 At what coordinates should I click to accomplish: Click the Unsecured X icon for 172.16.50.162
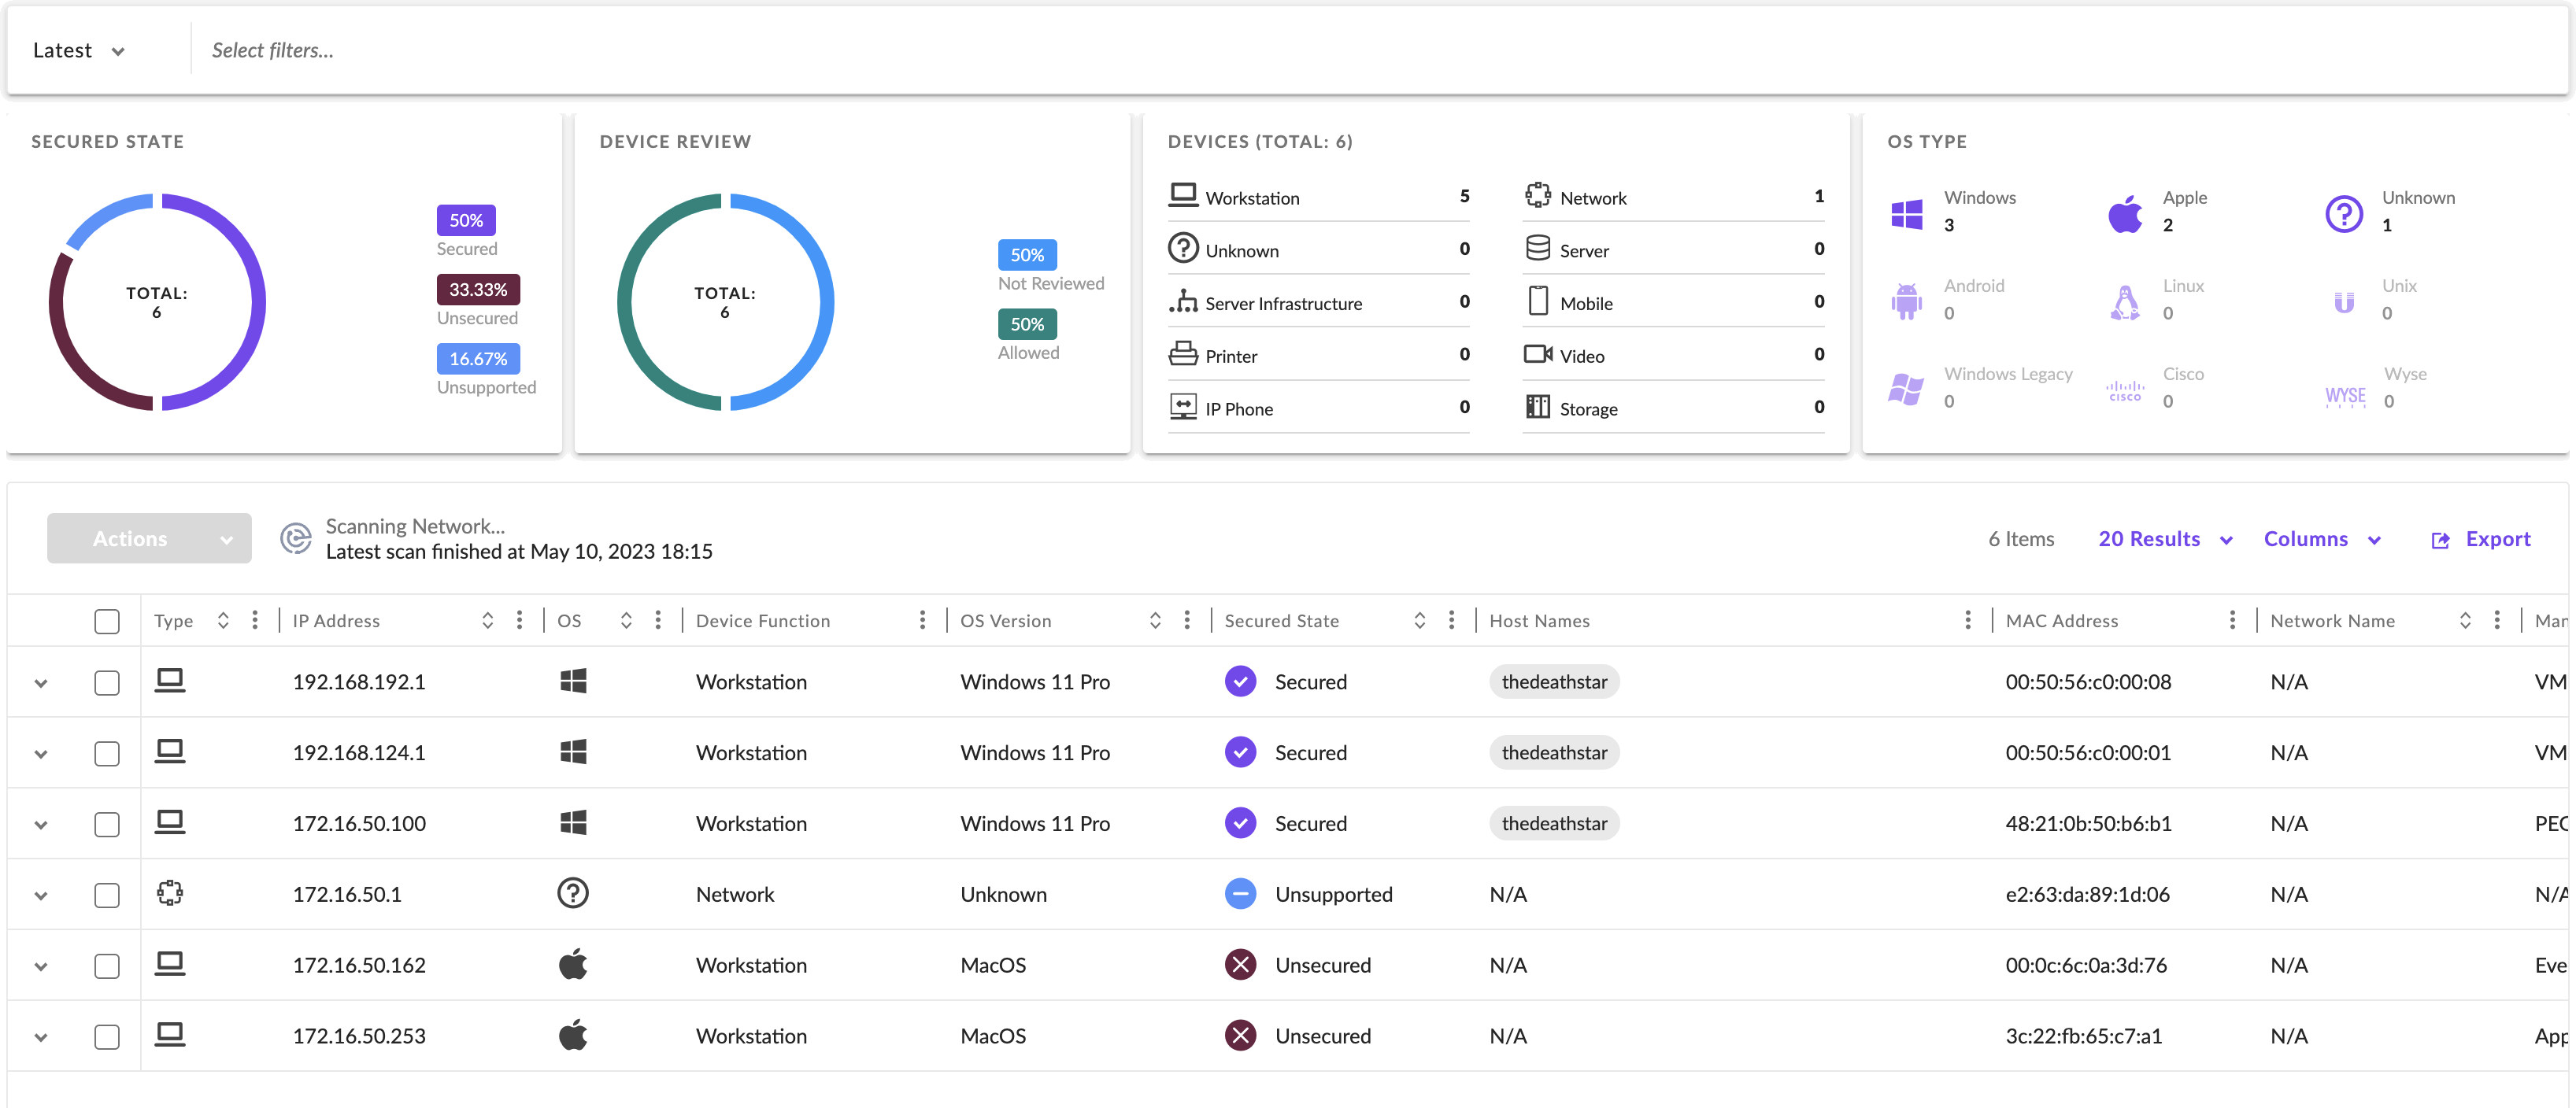point(1240,965)
